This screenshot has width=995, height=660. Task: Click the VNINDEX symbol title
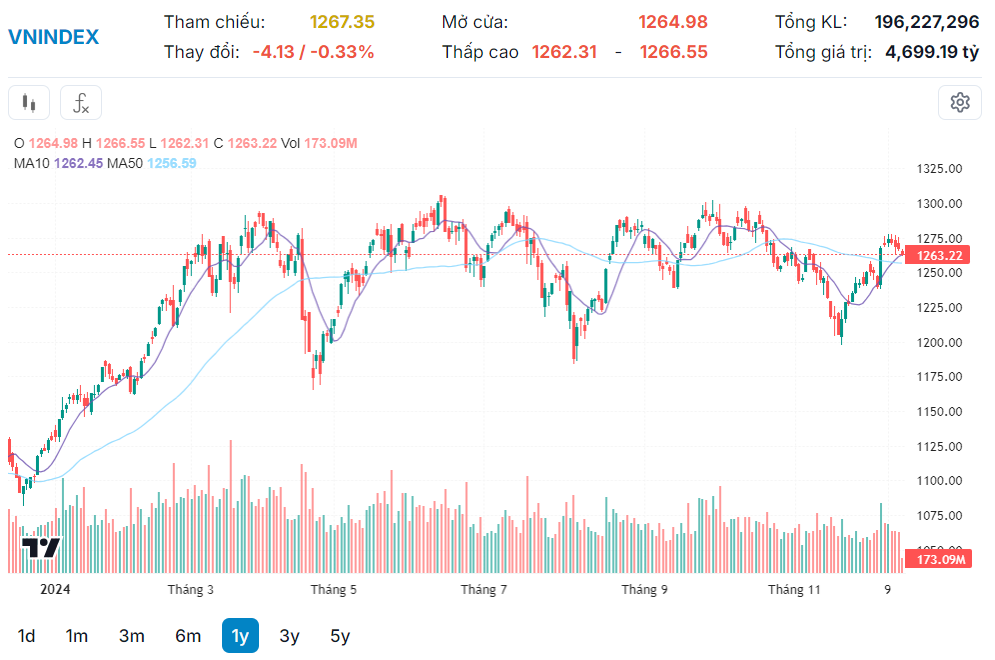[54, 37]
